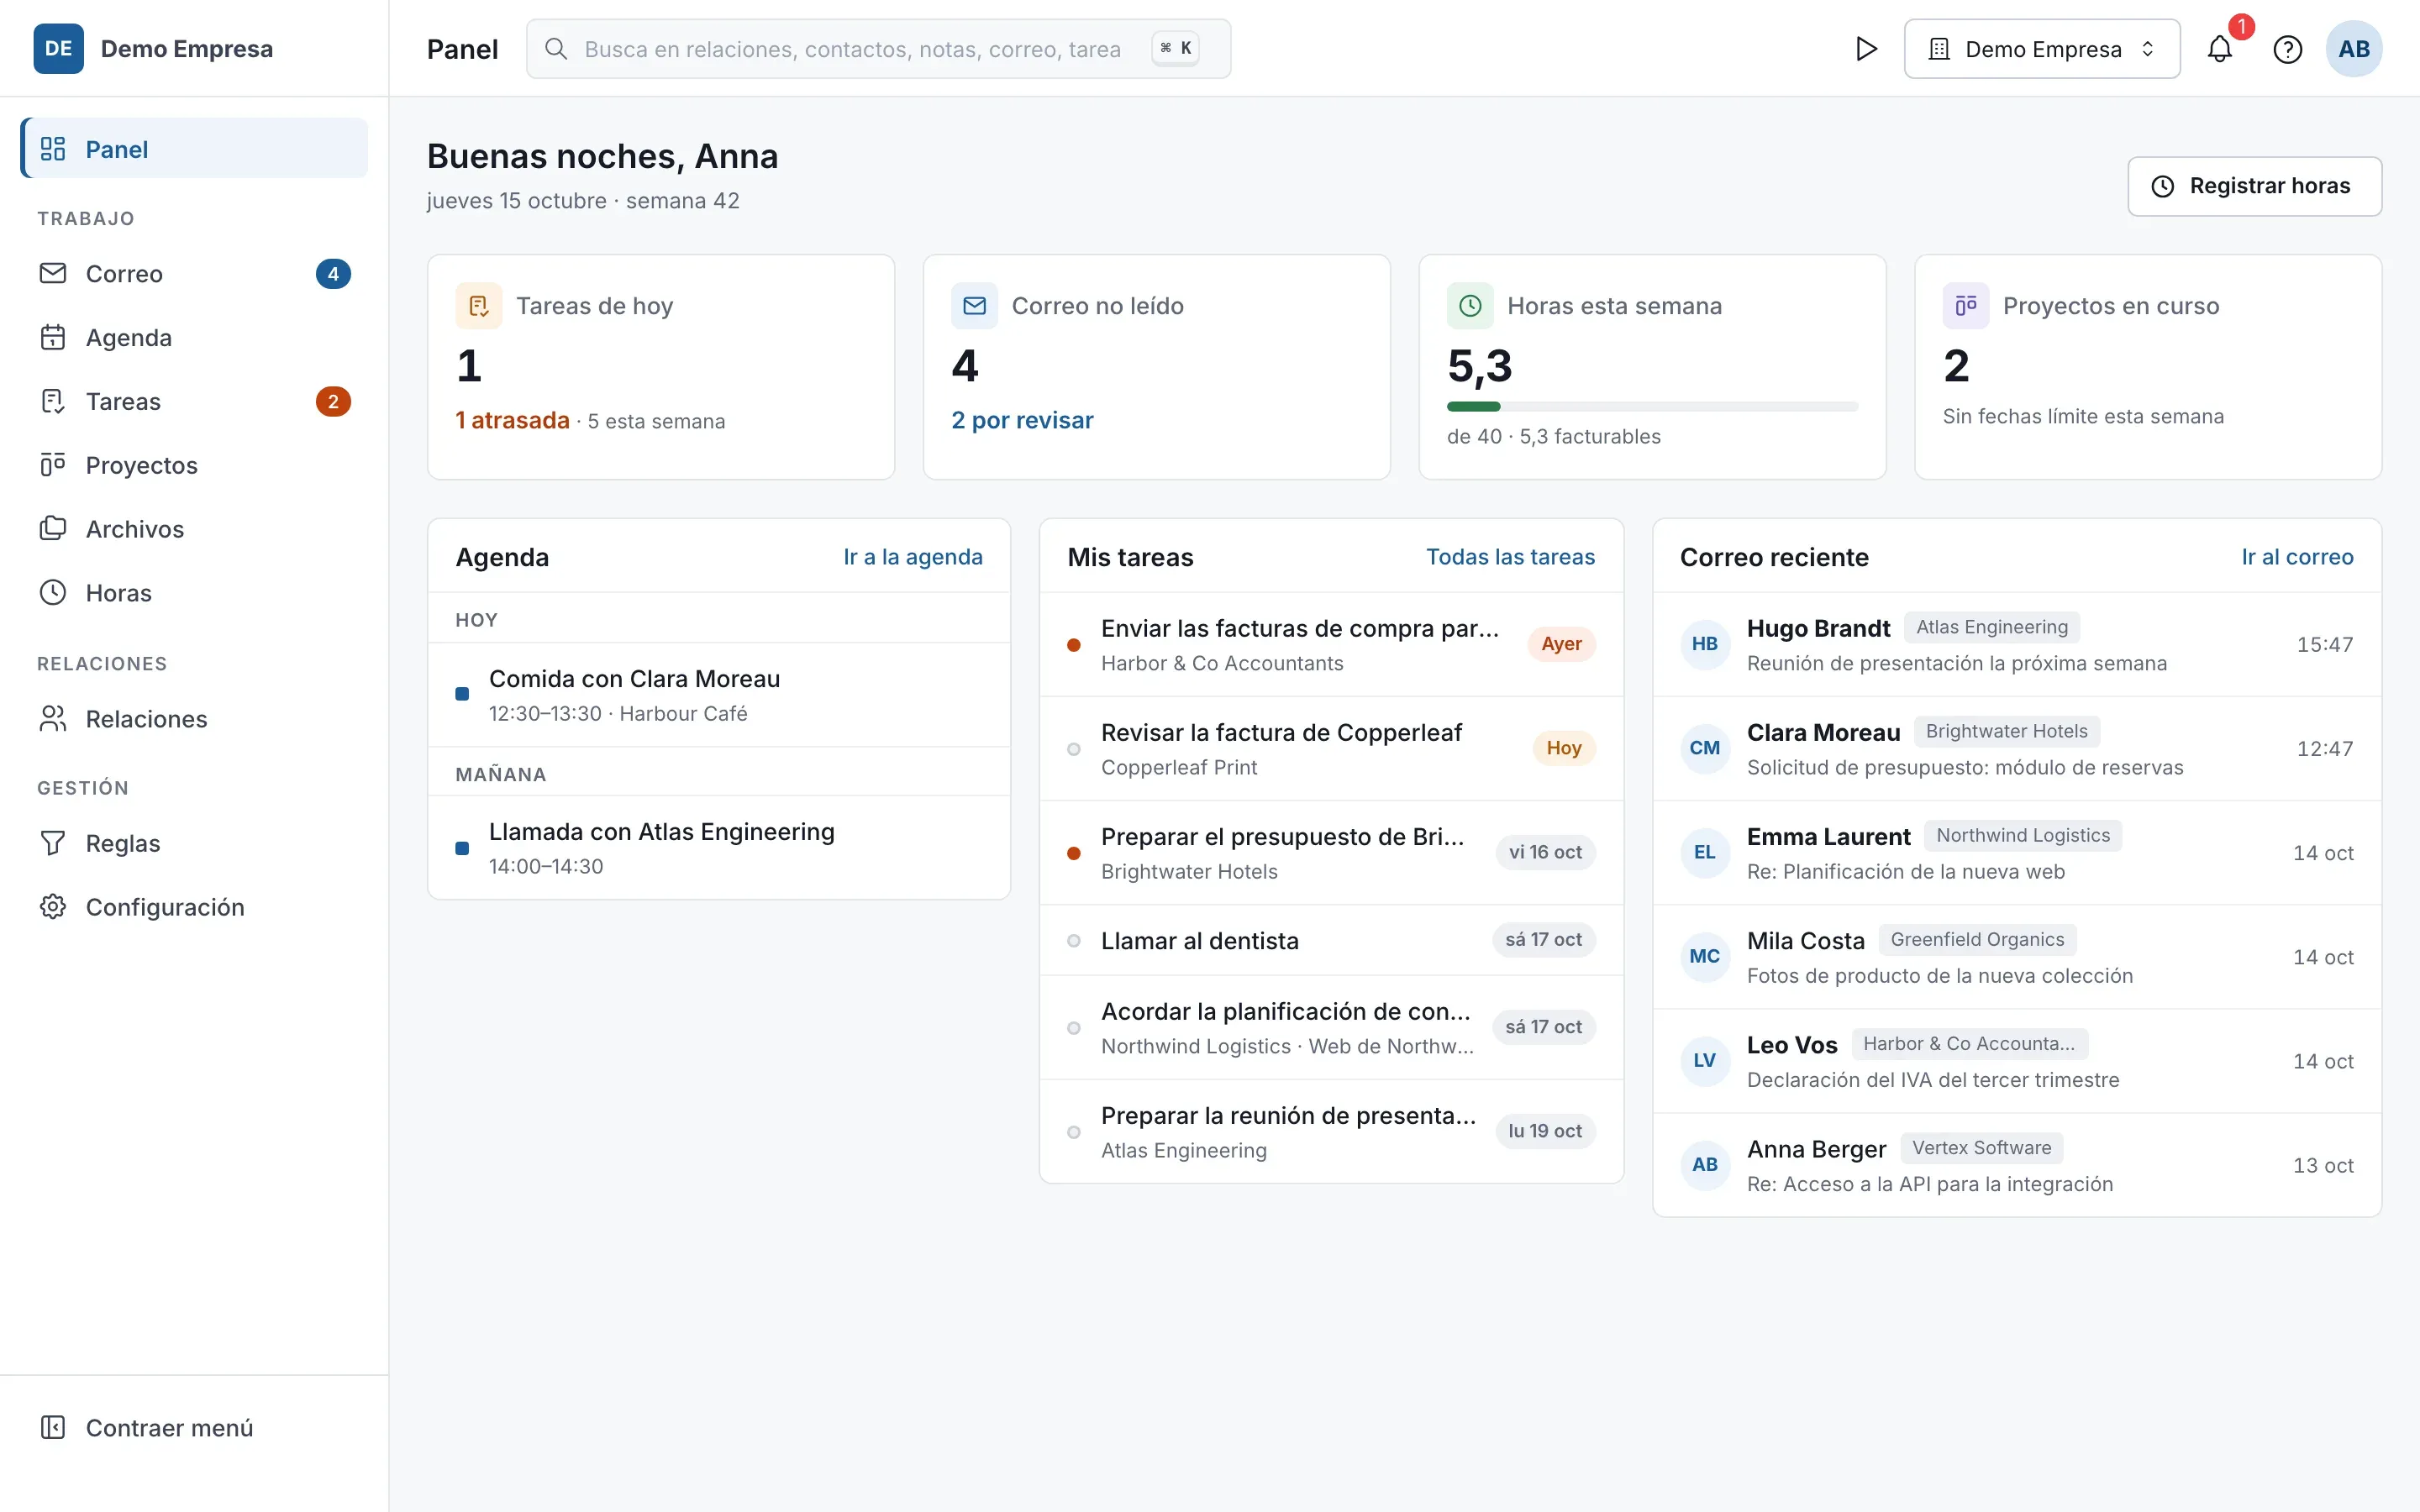Screen dimensions: 2420x1512
Task: Mark 'Revisar la factura de Copperleaf' task done
Action: (x=1073, y=749)
